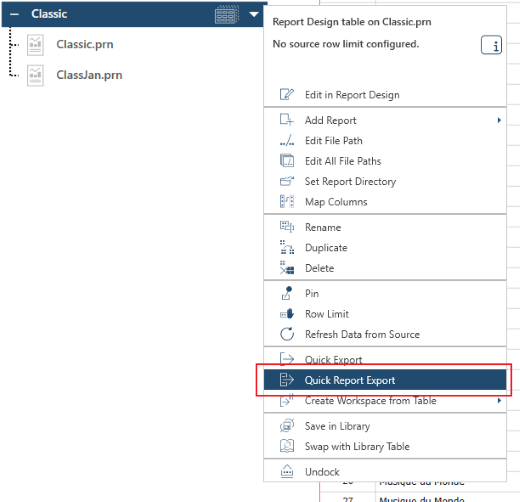The image size is (520, 502).
Task: Click the Classic.prn report file icon
Action: pyautogui.click(x=35, y=45)
